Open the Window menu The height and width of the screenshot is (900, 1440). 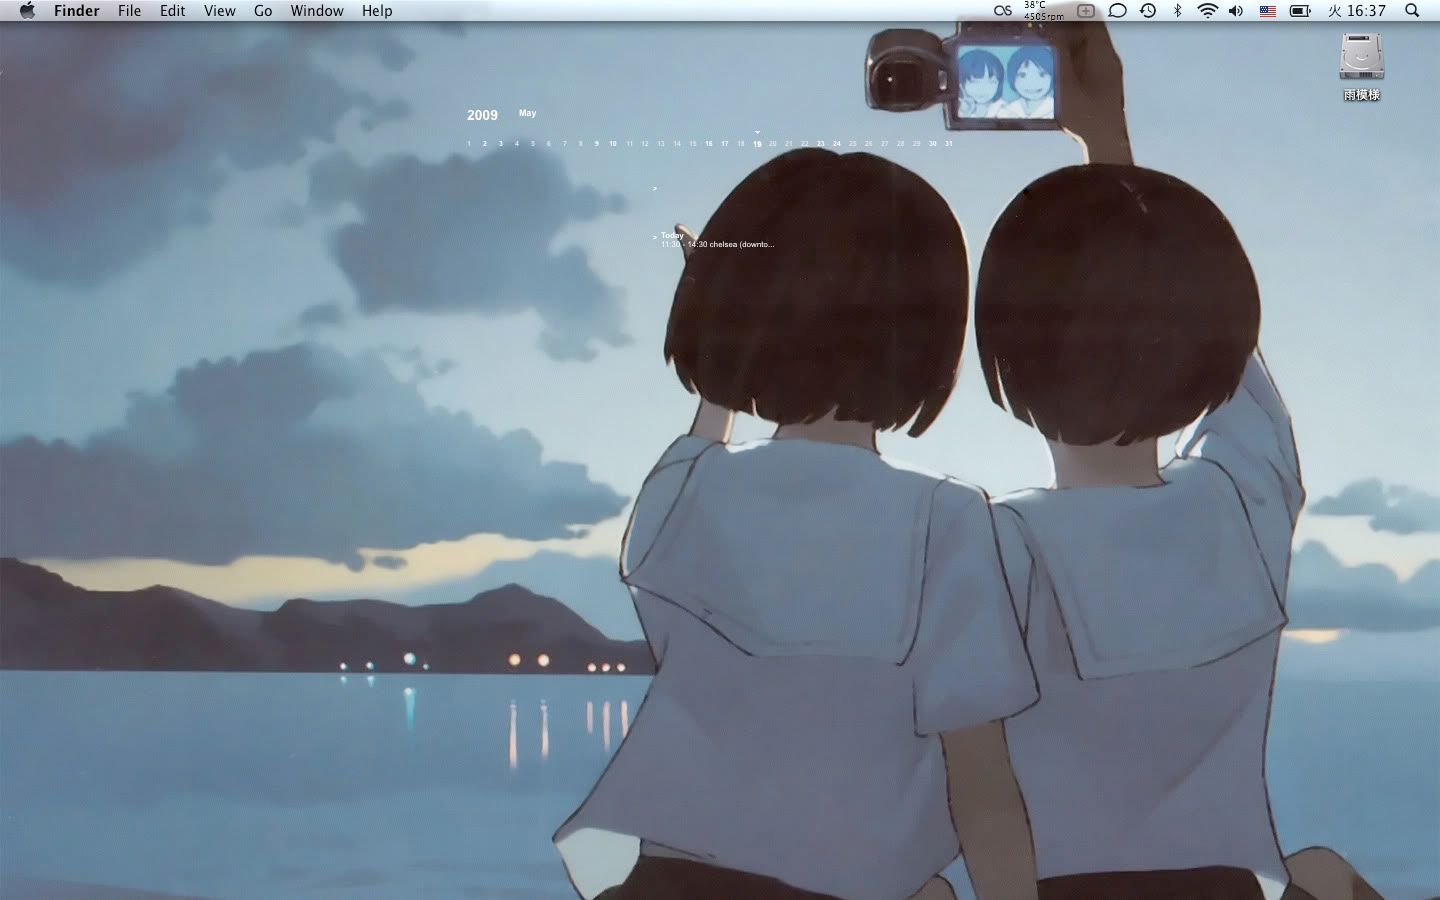(317, 11)
